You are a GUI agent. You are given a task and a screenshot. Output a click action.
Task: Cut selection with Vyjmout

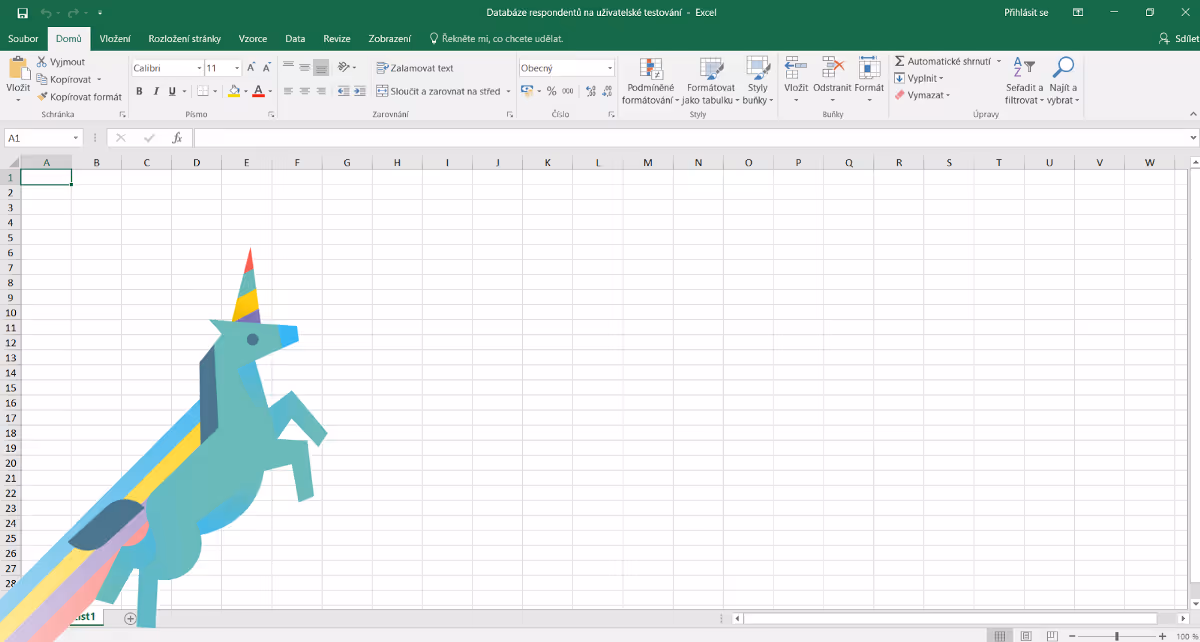[61, 62]
